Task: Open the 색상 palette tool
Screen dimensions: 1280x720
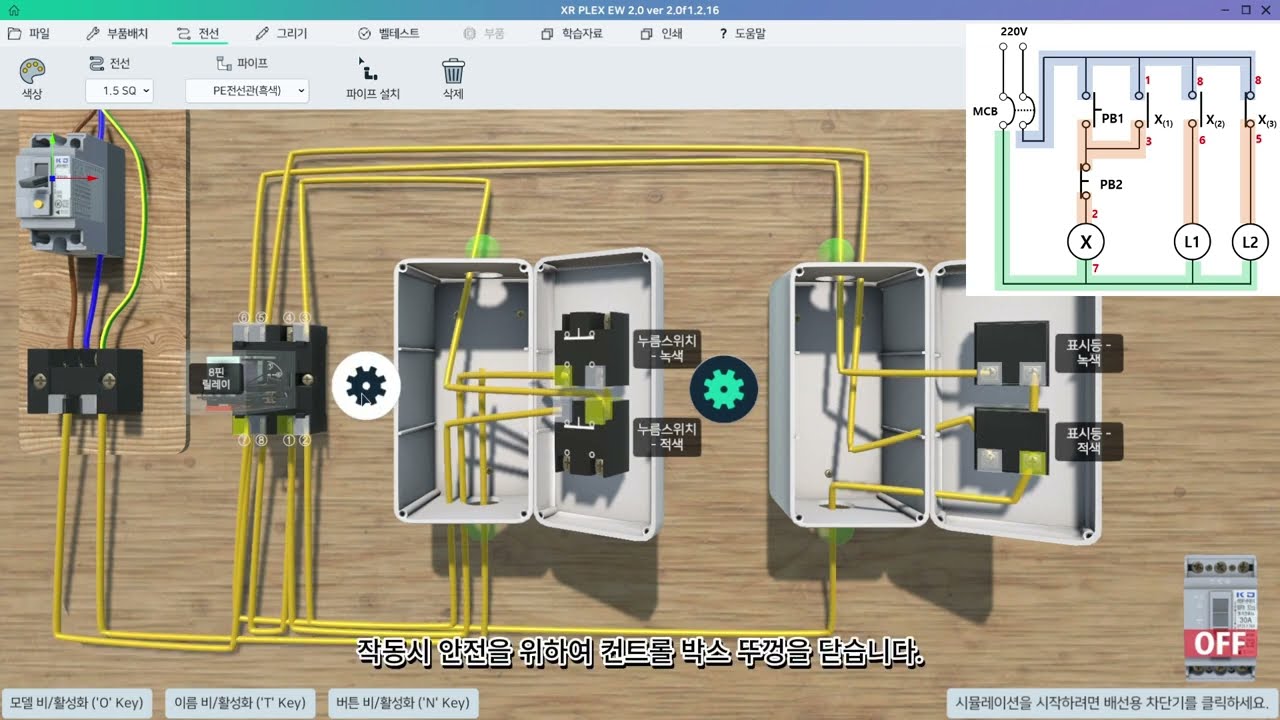Action: [x=32, y=79]
